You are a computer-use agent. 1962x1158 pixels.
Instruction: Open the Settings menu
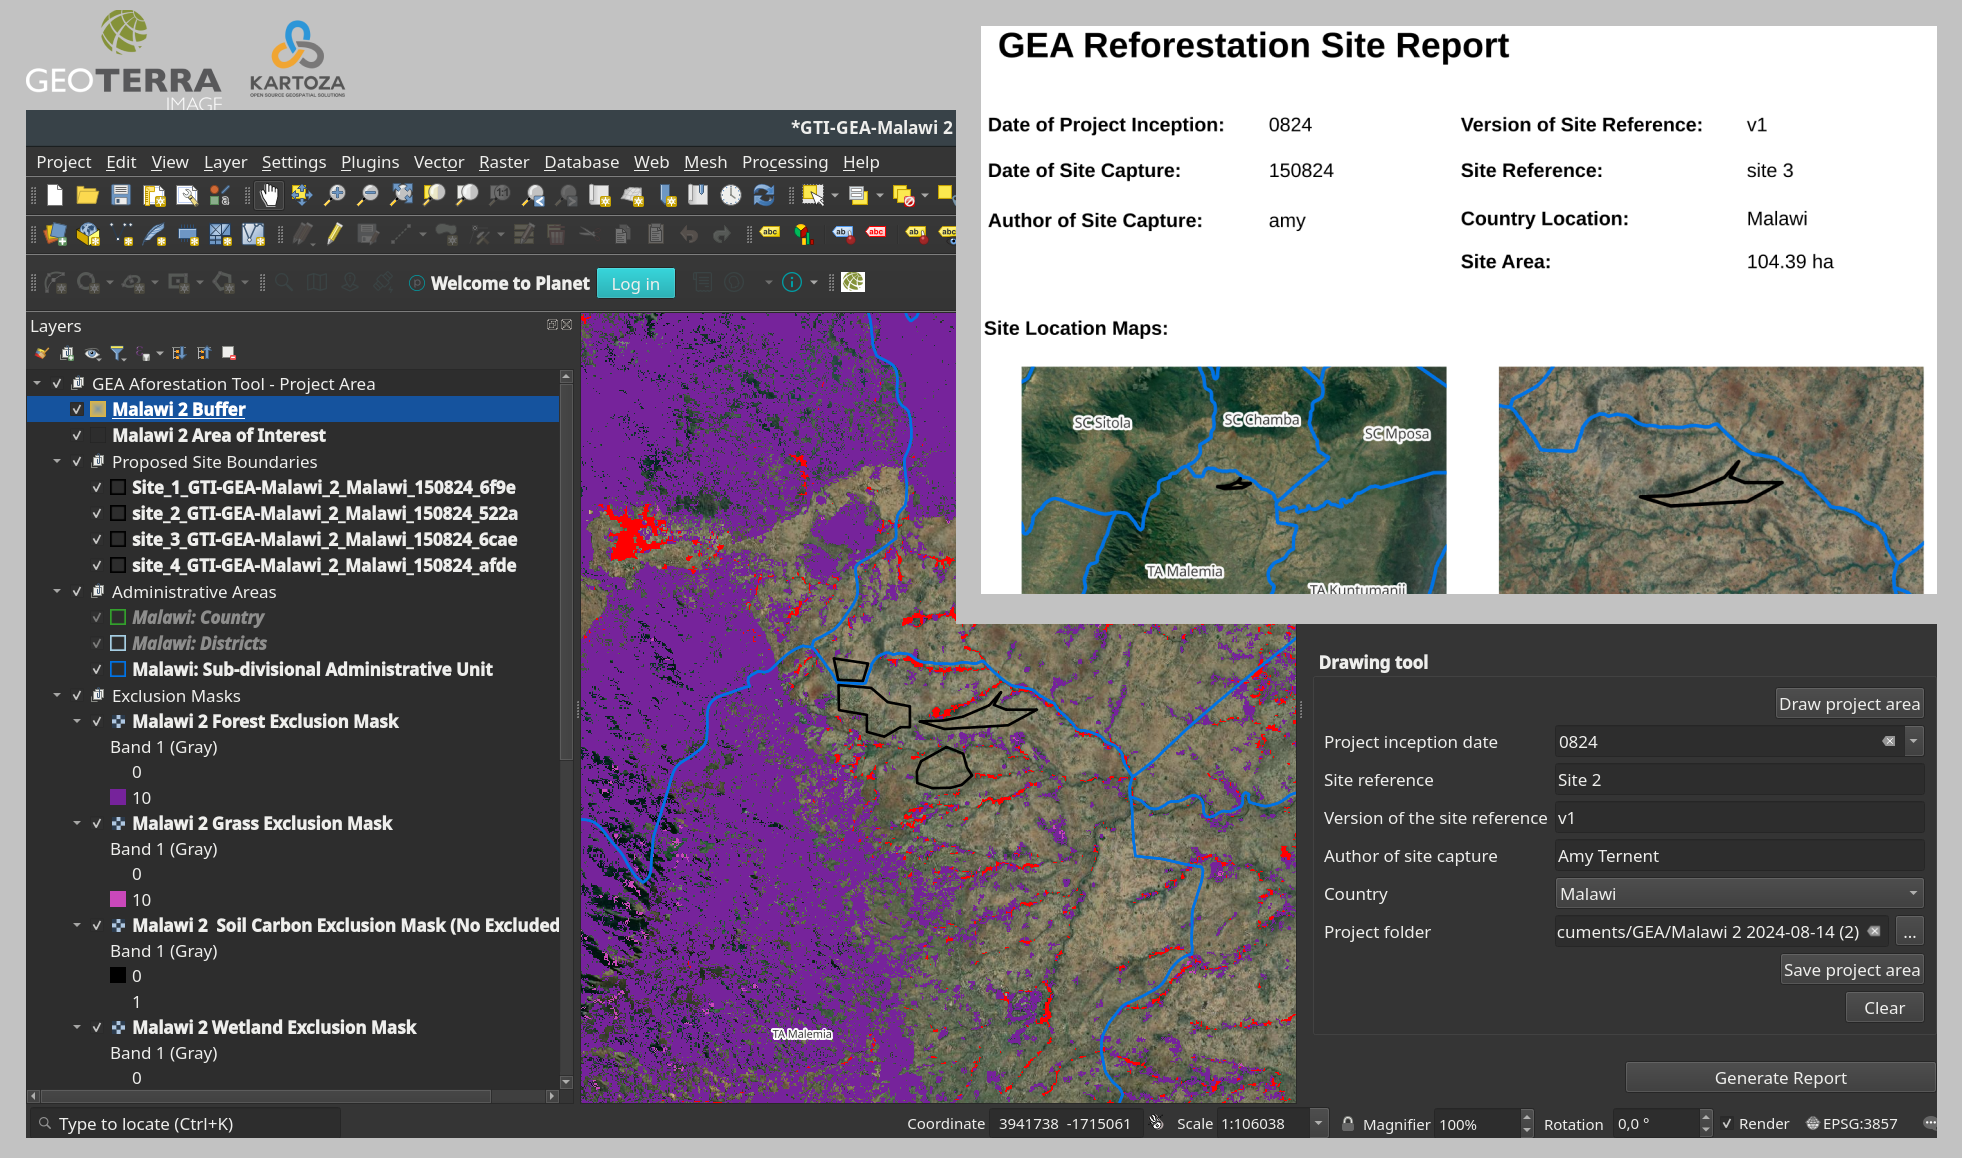pos(294,162)
